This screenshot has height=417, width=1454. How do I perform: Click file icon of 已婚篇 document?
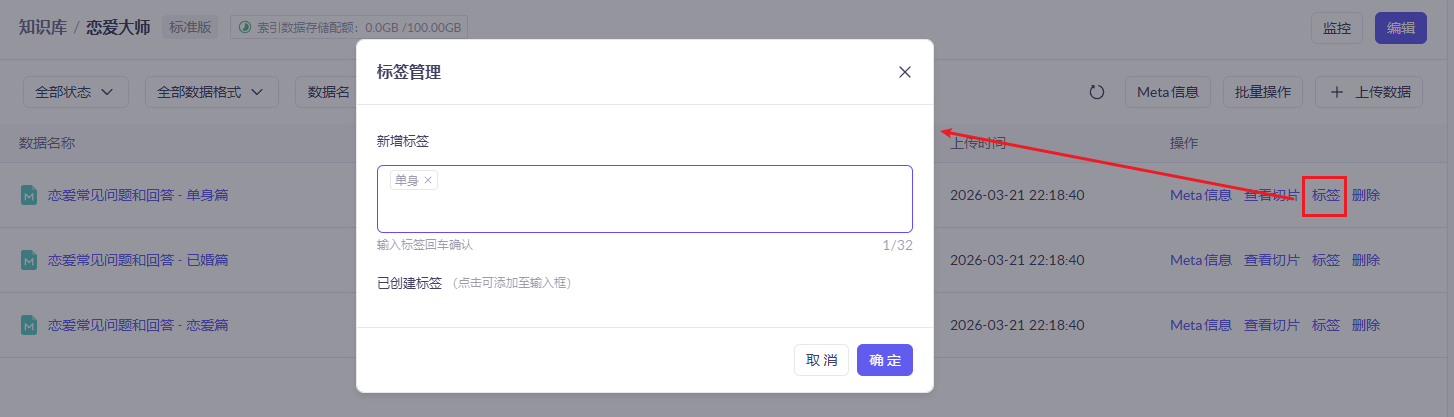click(29, 260)
